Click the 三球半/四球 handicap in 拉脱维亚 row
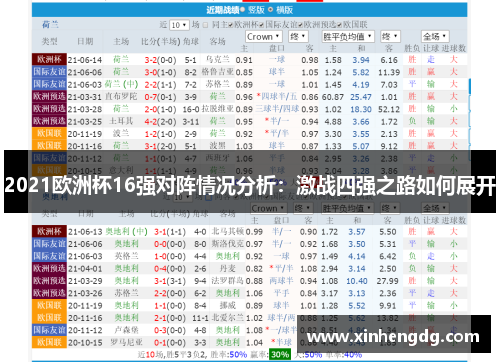Screen dimensions: 500x362 pos(277,109)
